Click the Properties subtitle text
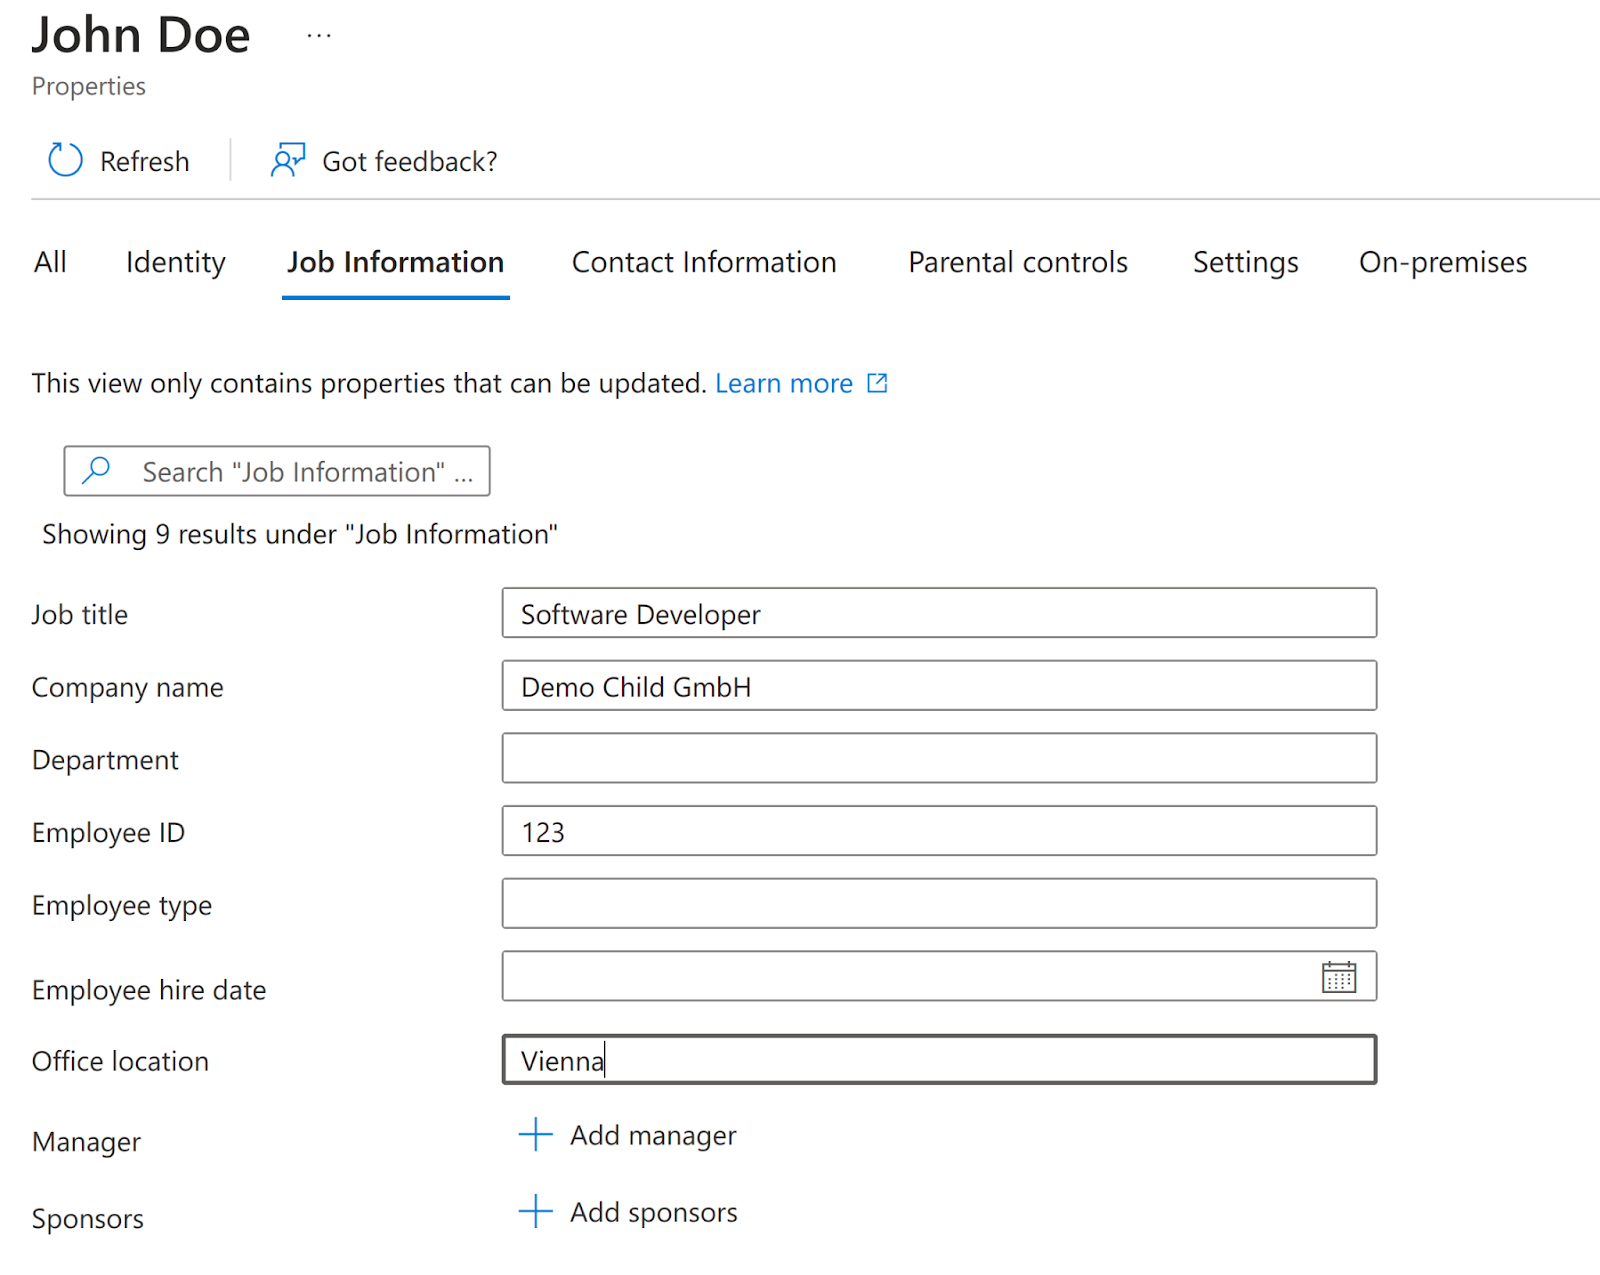Viewport: 1600px width, 1275px height. 89,87
